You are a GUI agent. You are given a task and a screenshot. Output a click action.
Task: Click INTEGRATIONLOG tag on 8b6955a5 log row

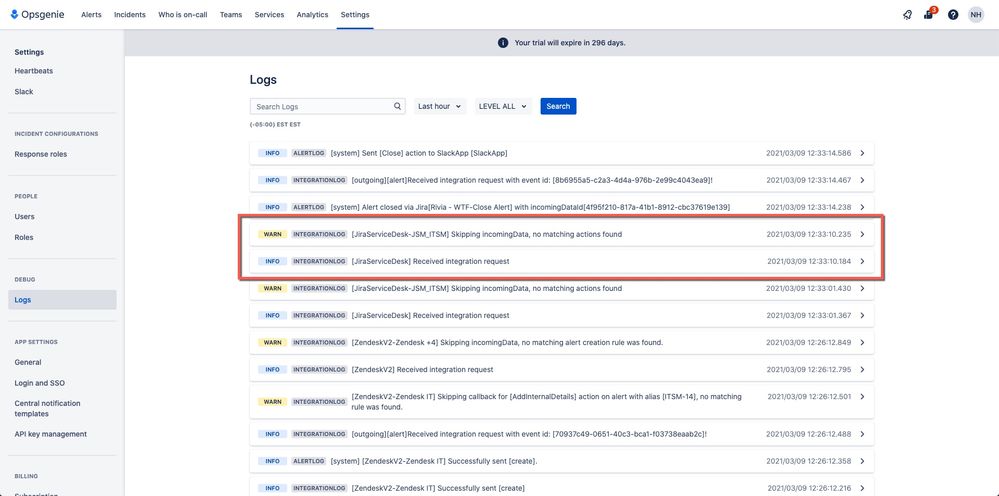coord(319,180)
